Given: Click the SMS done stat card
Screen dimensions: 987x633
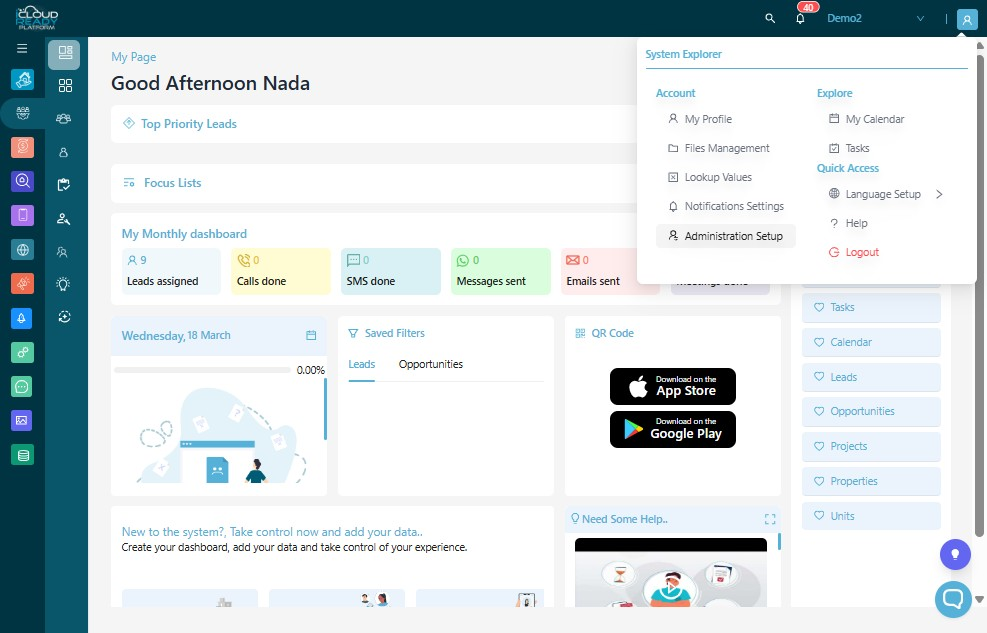Looking at the screenshot, I should 391,271.
